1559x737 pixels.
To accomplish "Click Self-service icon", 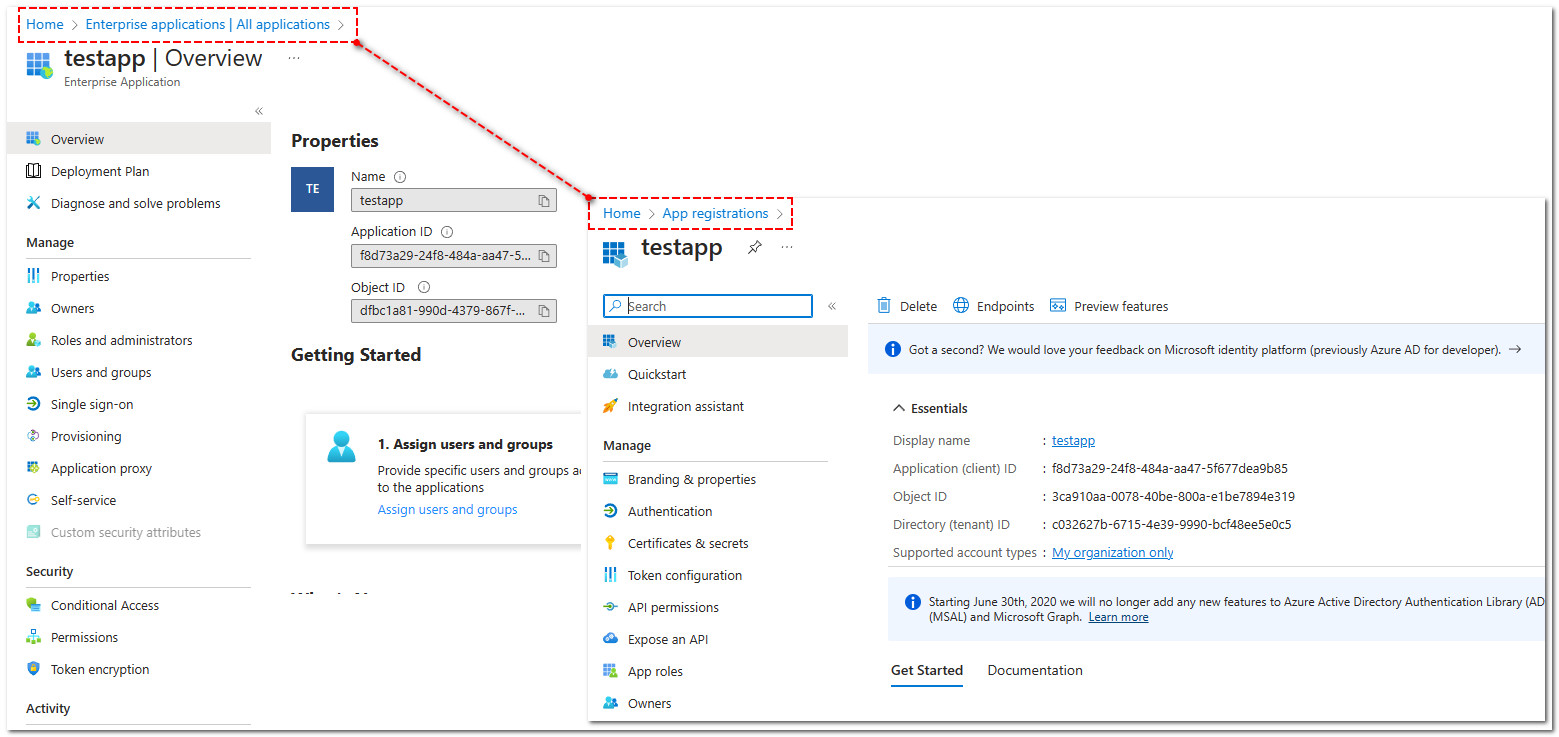I will point(34,500).
